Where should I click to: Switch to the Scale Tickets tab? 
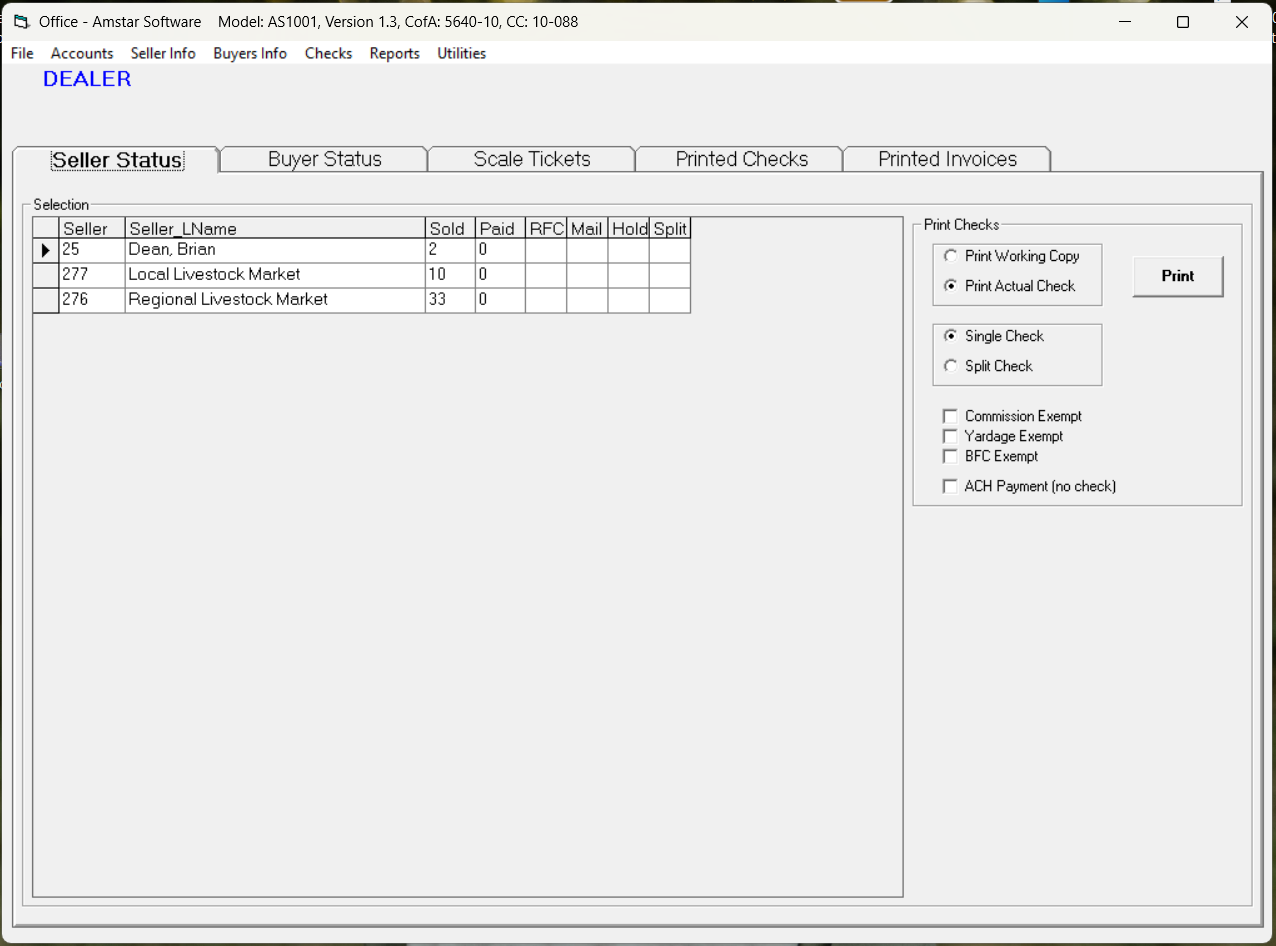[530, 158]
